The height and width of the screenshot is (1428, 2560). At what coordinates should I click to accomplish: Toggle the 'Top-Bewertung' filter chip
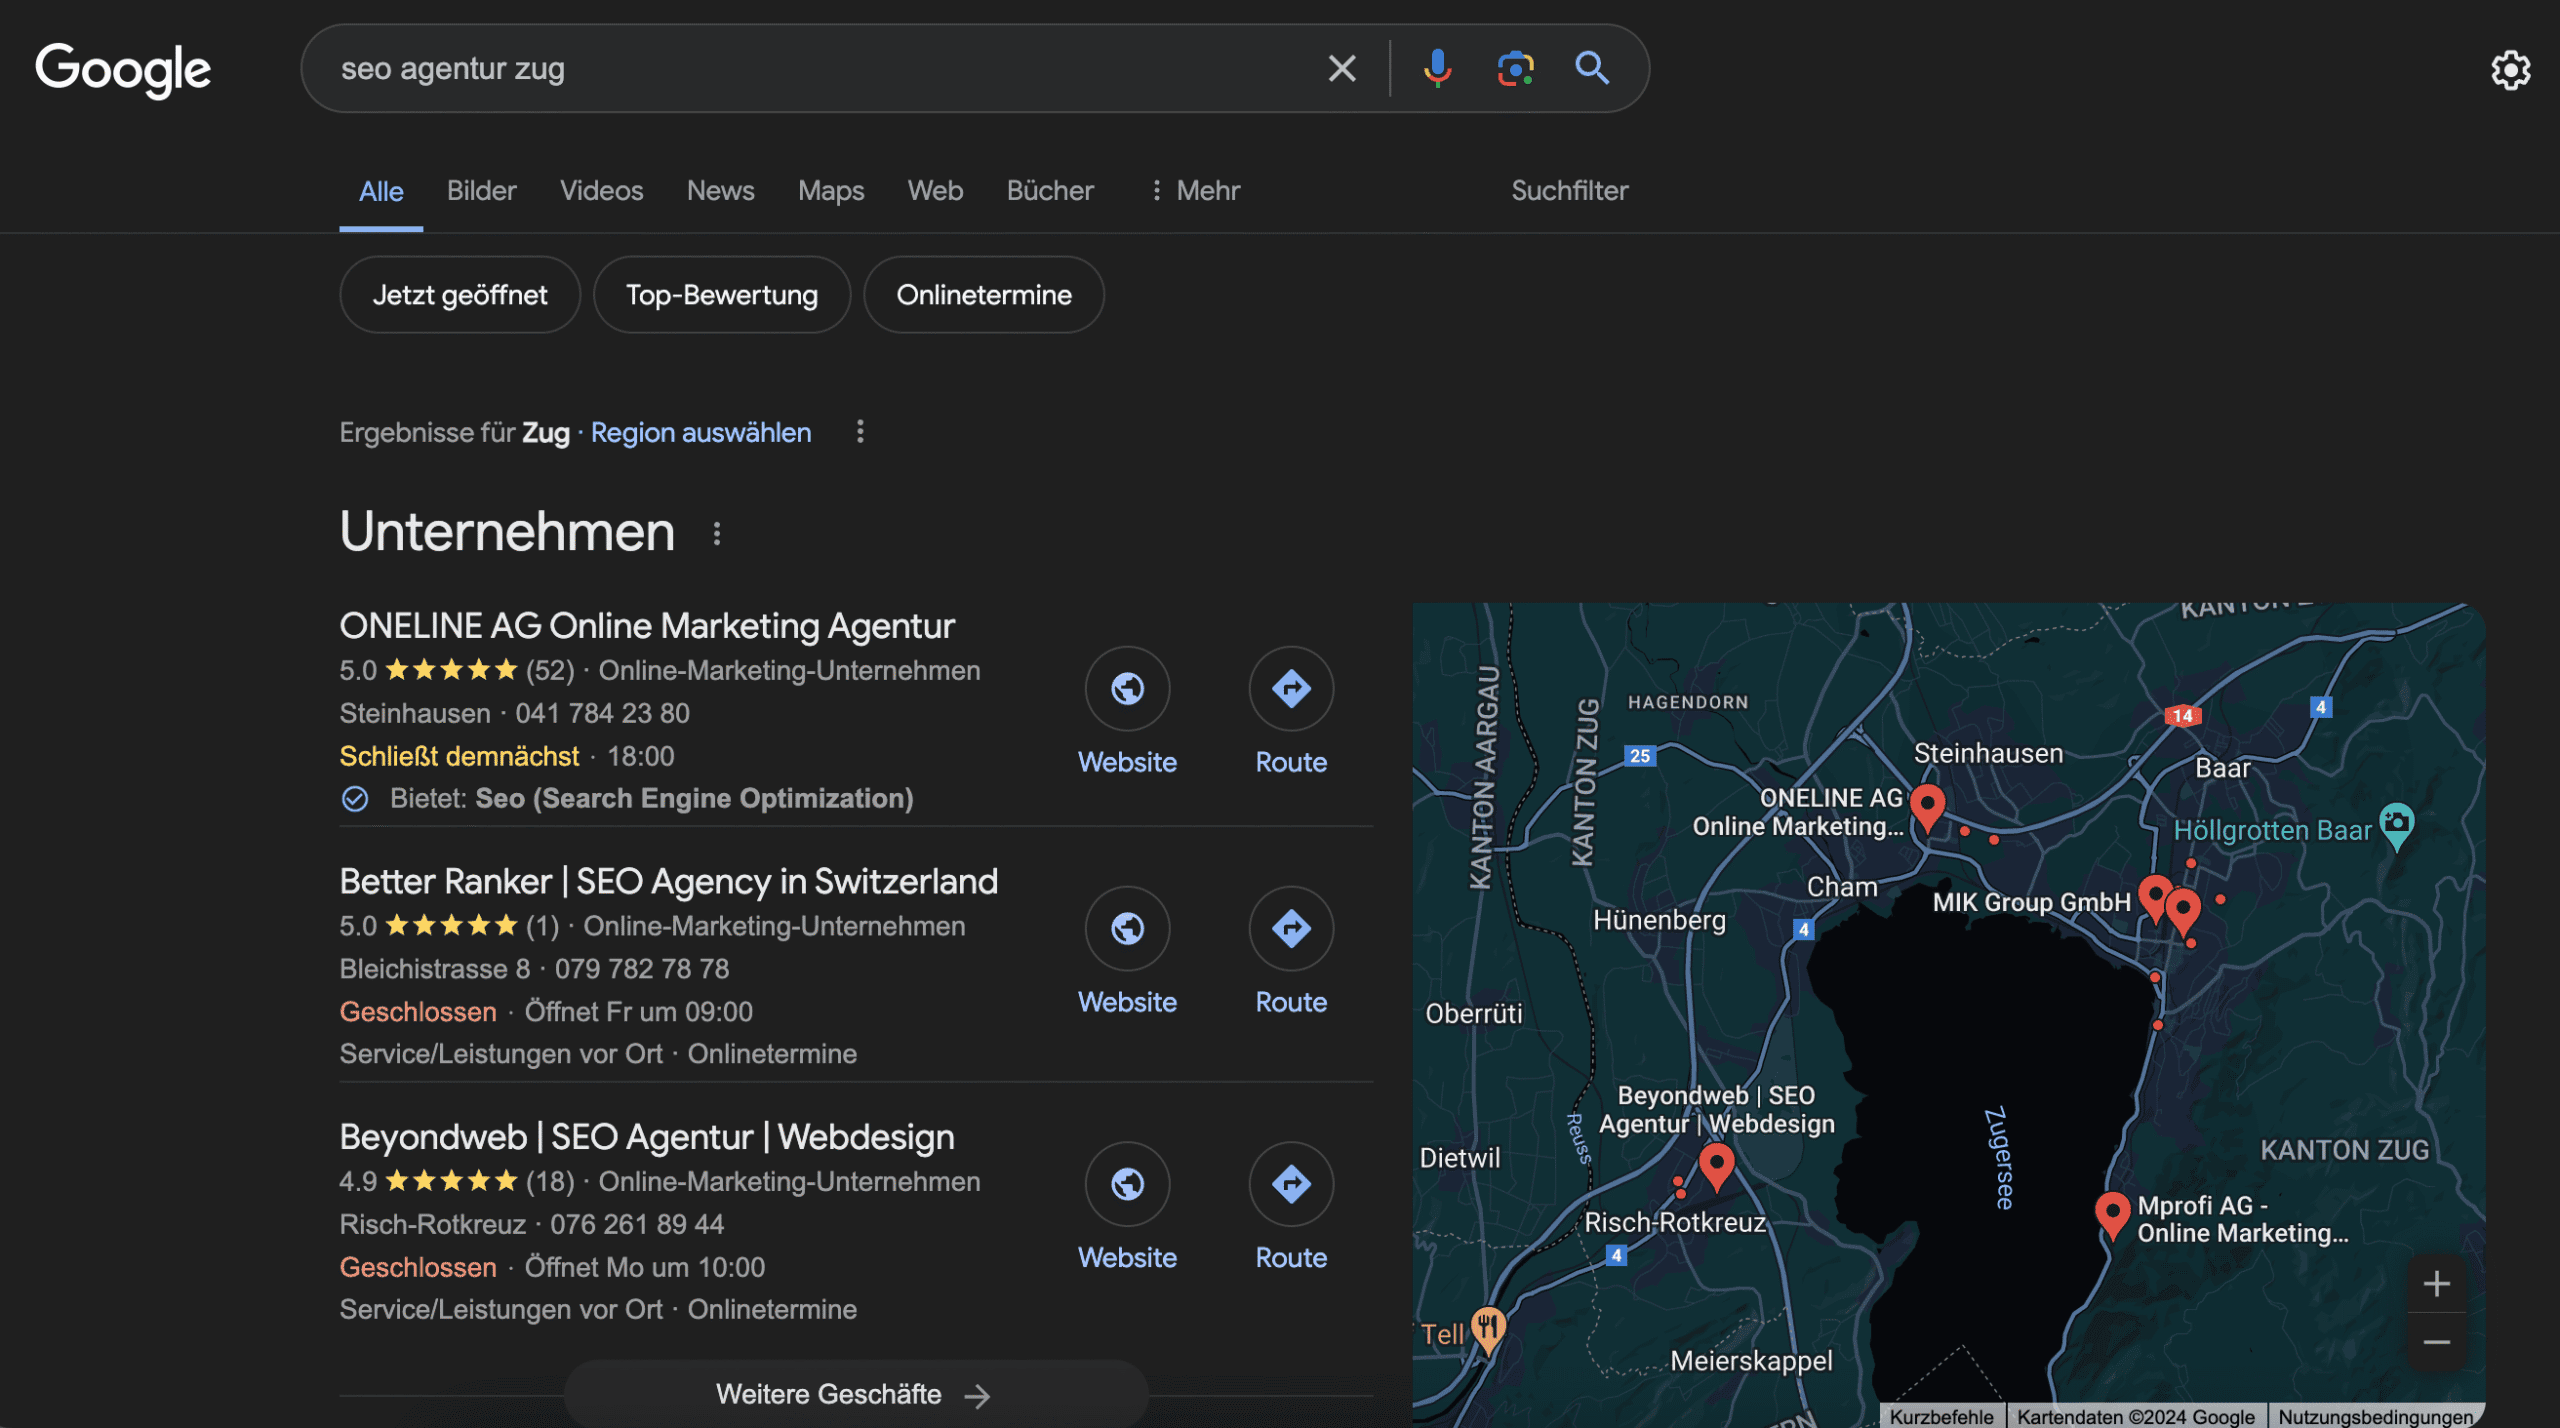click(x=721, y=295)
